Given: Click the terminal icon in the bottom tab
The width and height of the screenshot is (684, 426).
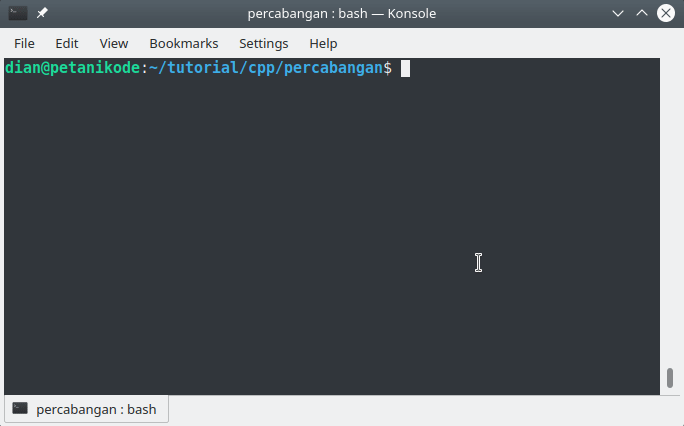Looking at the screenshot, I should click(20, 409).
